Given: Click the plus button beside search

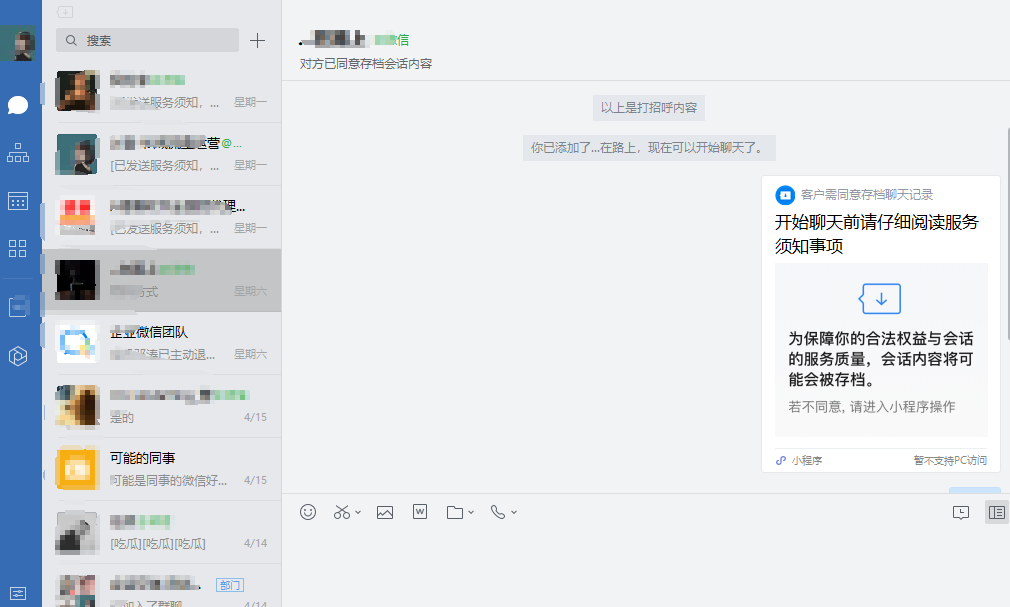Looking at the screenshot, I should [x=257, y=41].
